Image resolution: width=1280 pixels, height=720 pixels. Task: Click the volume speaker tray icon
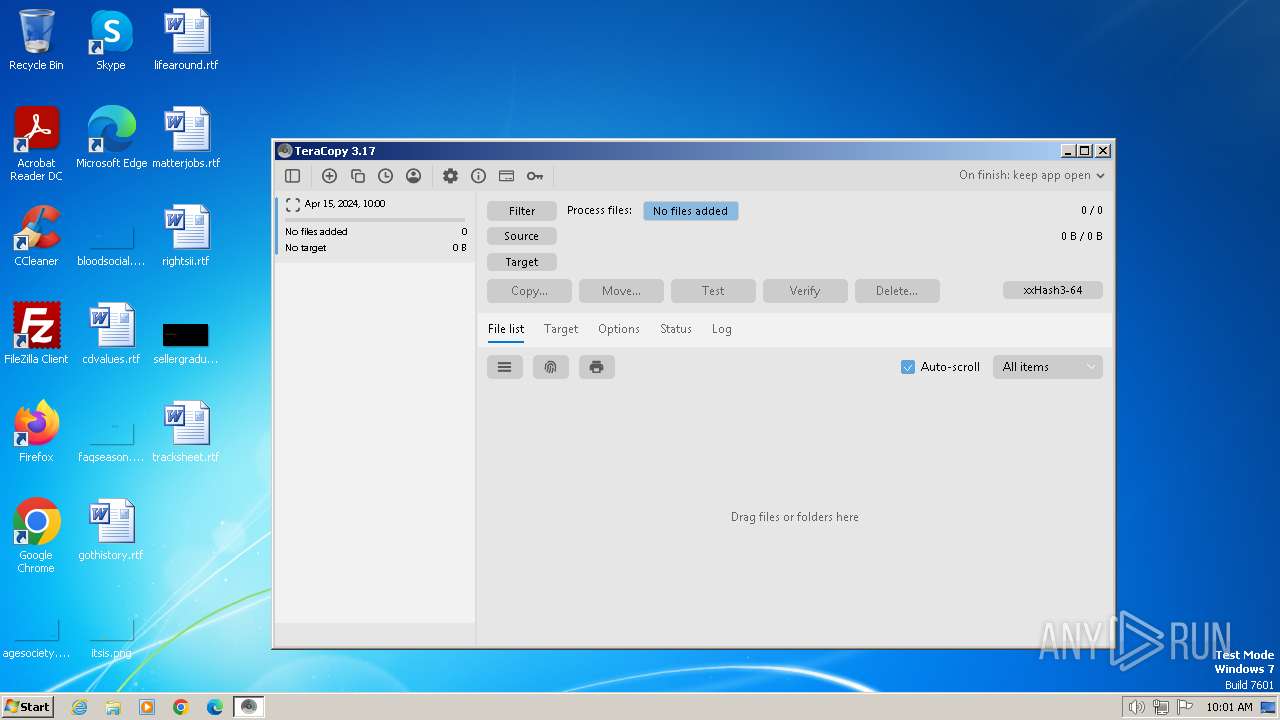(1136, 707)
